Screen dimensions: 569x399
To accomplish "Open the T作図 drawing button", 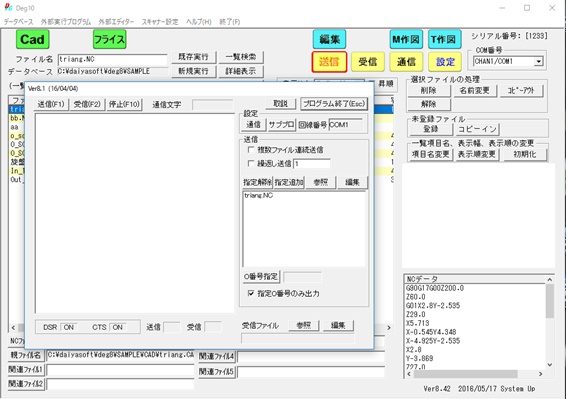I will coord(445,39).
